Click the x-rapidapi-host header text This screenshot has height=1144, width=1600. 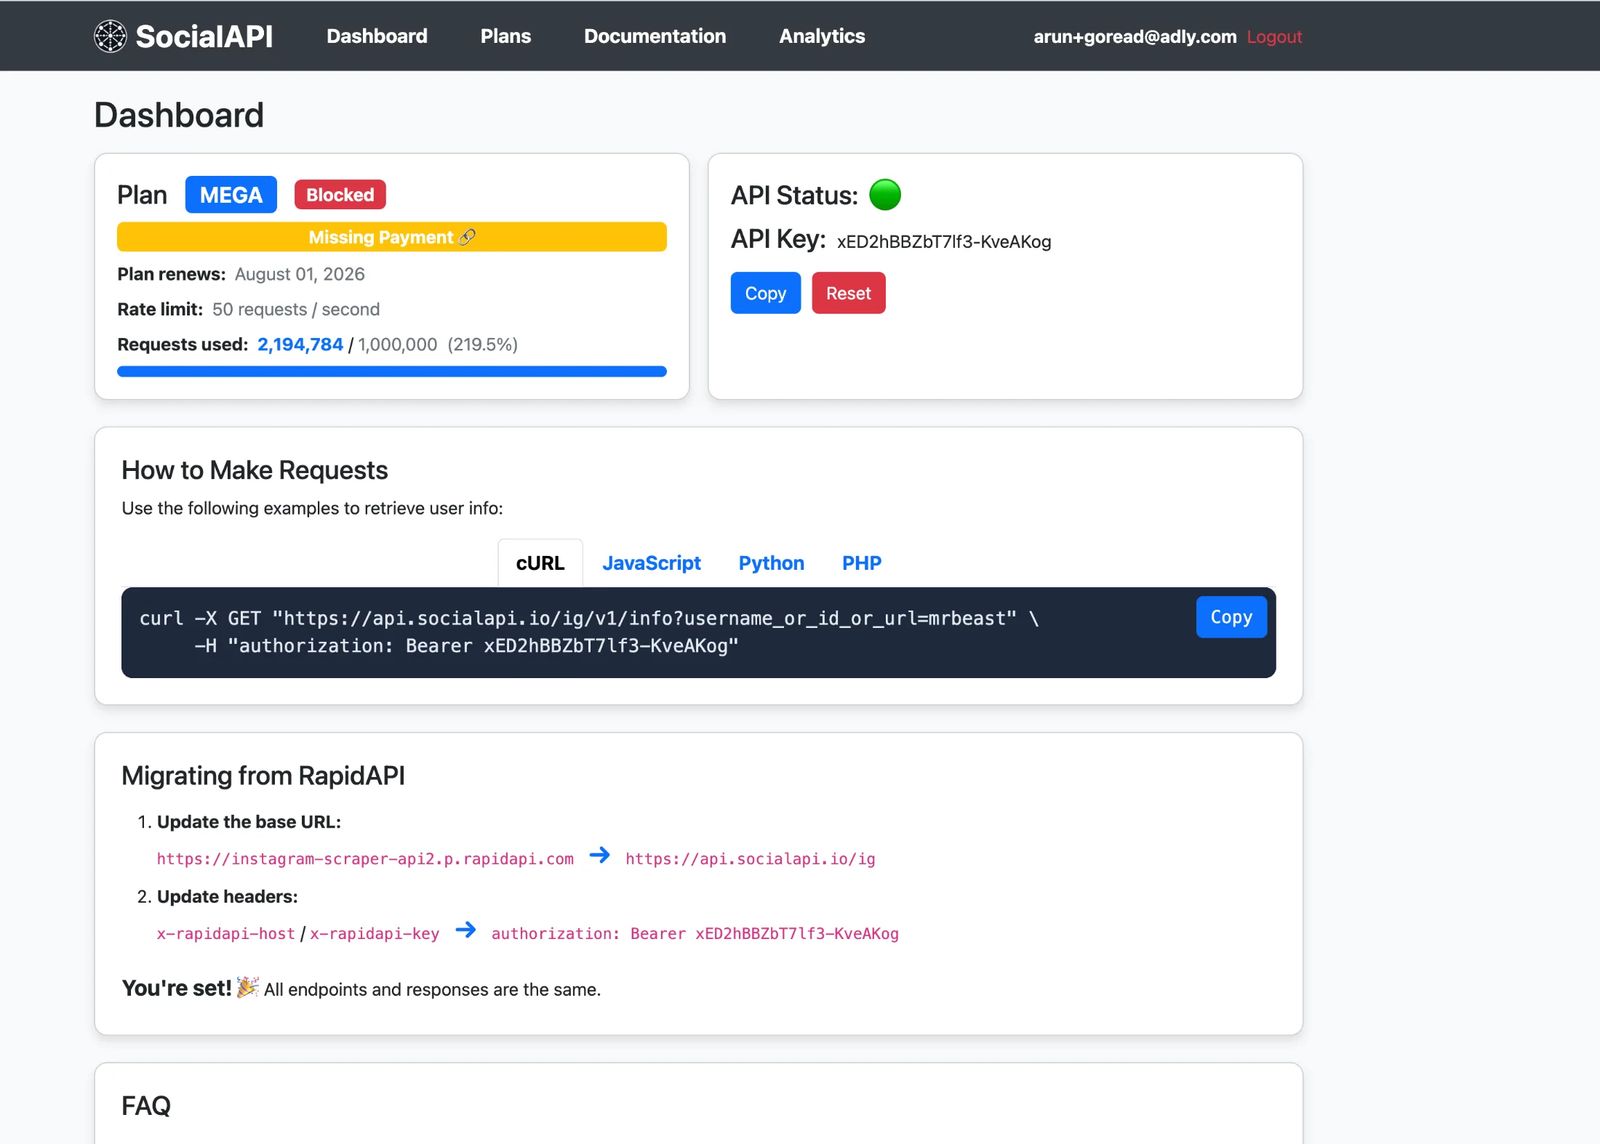tap(226, 934)
